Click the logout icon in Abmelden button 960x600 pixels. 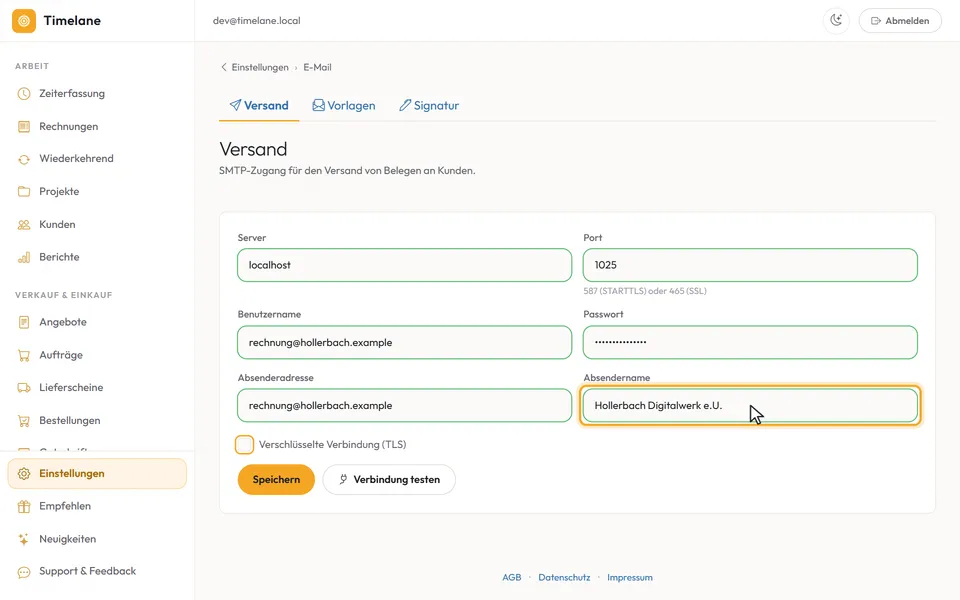(876, 21)
